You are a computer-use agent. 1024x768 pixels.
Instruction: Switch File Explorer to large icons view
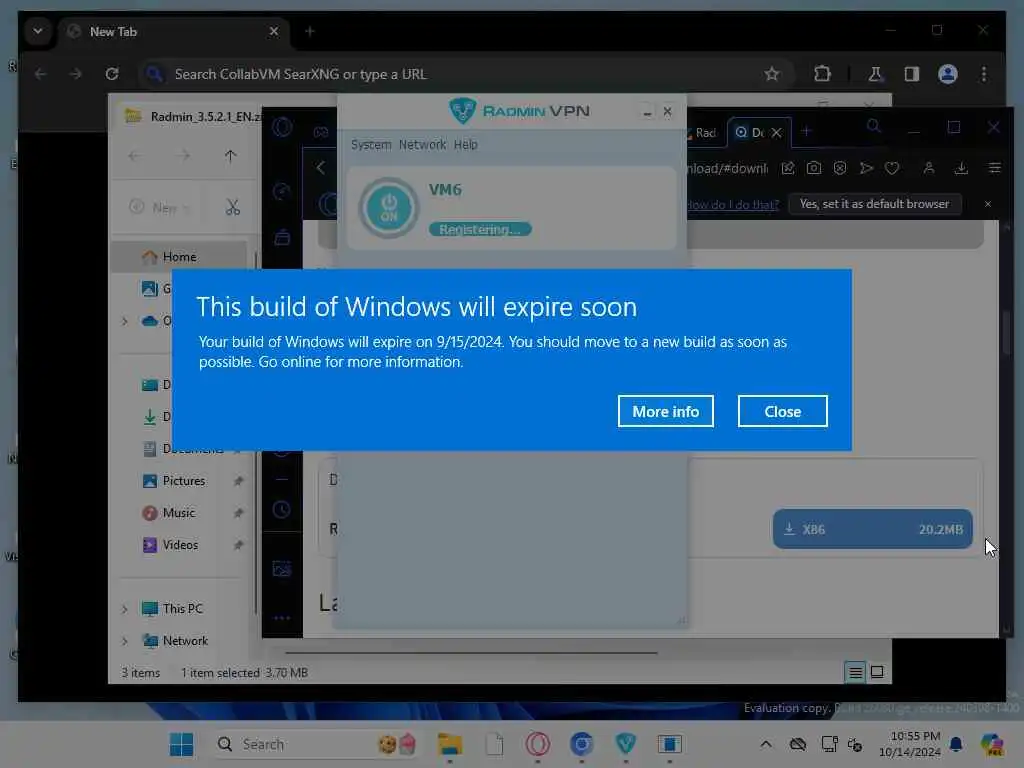click(877, 672)
